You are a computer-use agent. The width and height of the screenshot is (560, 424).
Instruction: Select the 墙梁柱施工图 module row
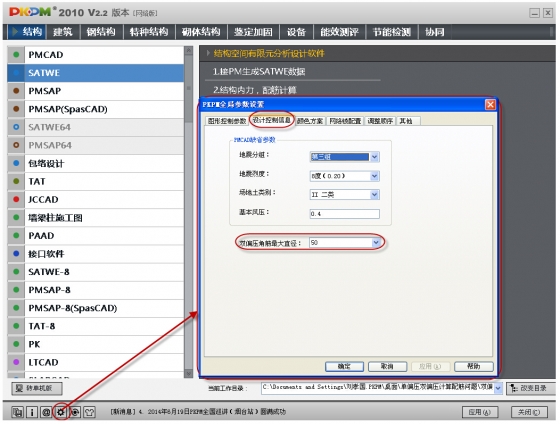point(96,218)
